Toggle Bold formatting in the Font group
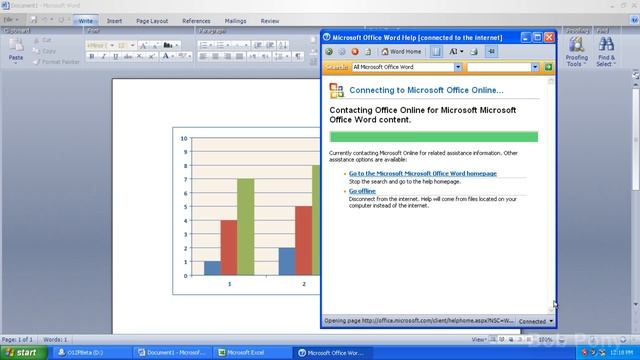This screenshot has width=640, height=360. 91,56
